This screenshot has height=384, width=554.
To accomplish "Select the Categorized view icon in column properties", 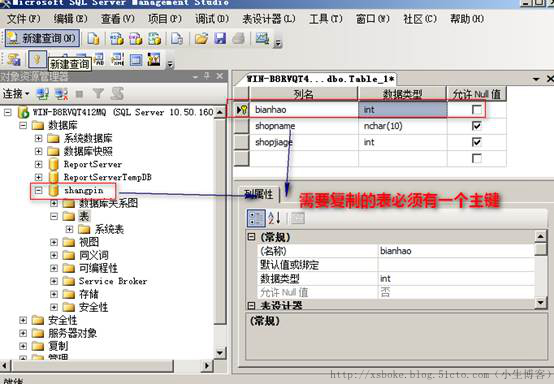I will [x=256, y=218].
